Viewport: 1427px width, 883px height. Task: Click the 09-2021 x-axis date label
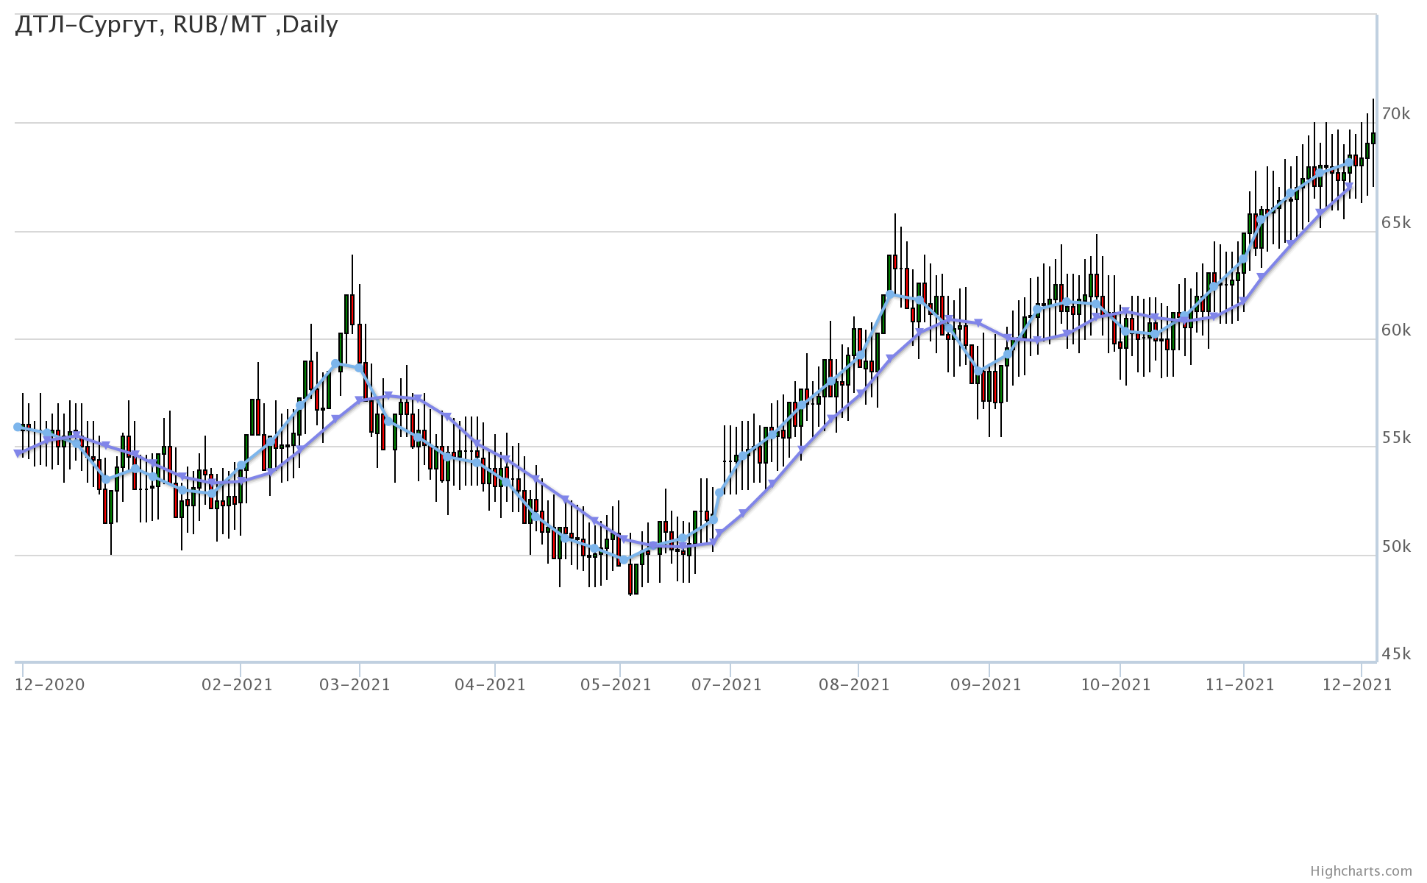click(986, 685)
